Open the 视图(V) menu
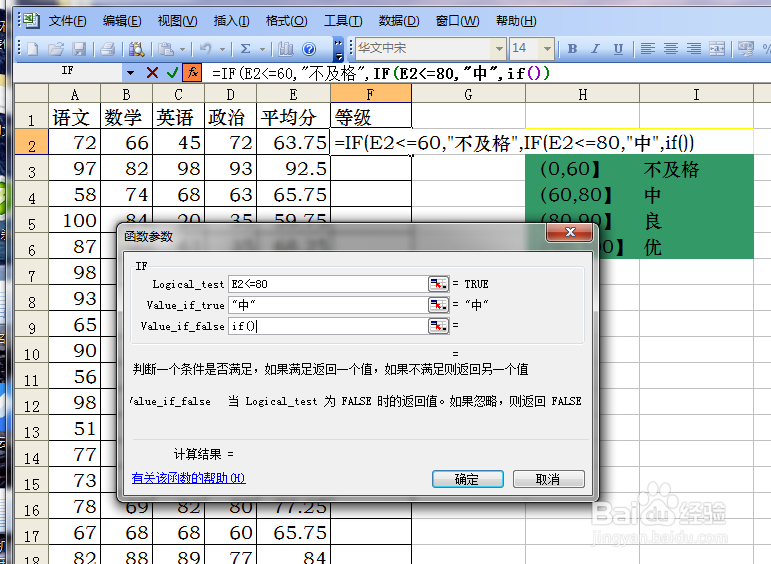The height and width of the screenshot is (564, 771). [178, 21]
